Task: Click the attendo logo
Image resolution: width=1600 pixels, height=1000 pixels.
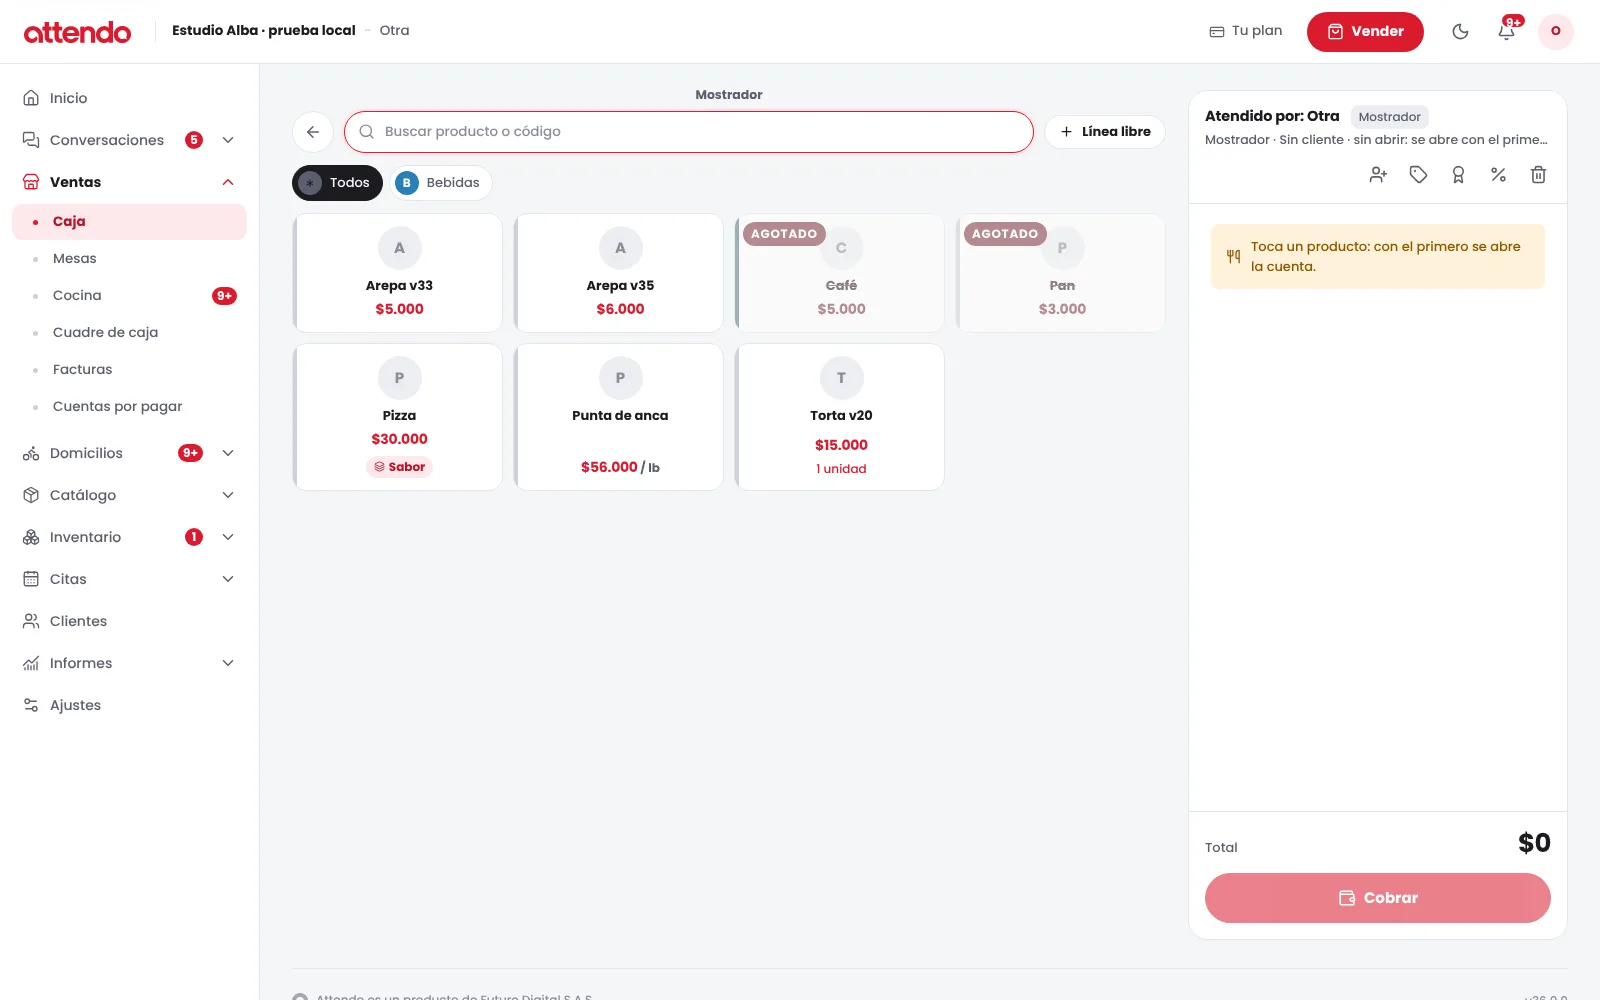Action: (77, 32)
